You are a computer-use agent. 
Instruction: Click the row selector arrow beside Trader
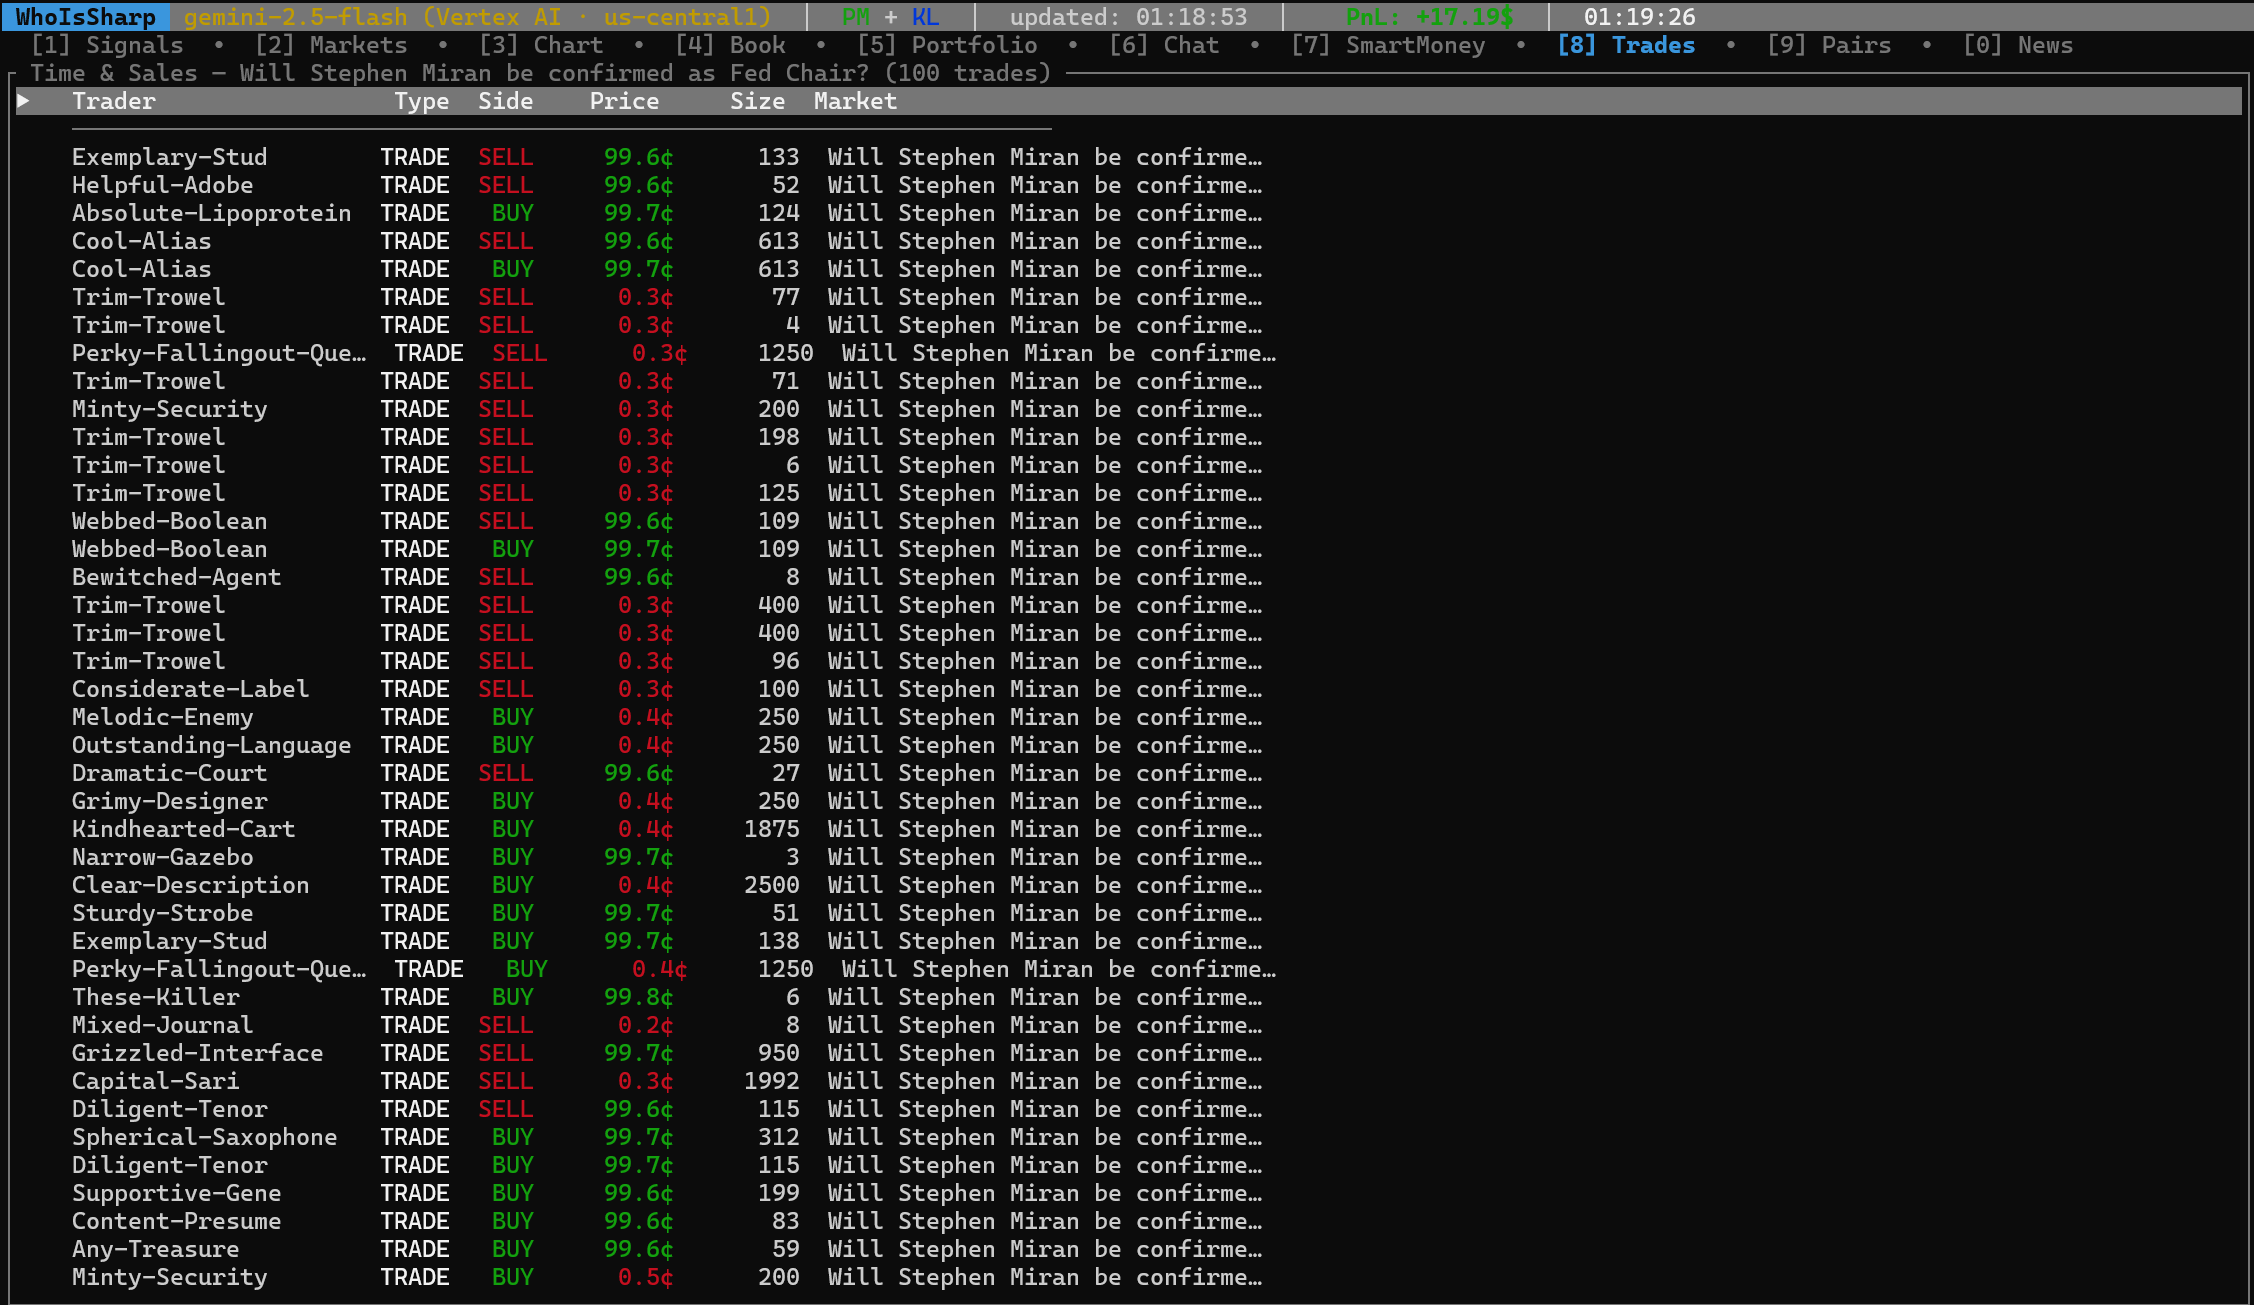[x=24, y=101]
